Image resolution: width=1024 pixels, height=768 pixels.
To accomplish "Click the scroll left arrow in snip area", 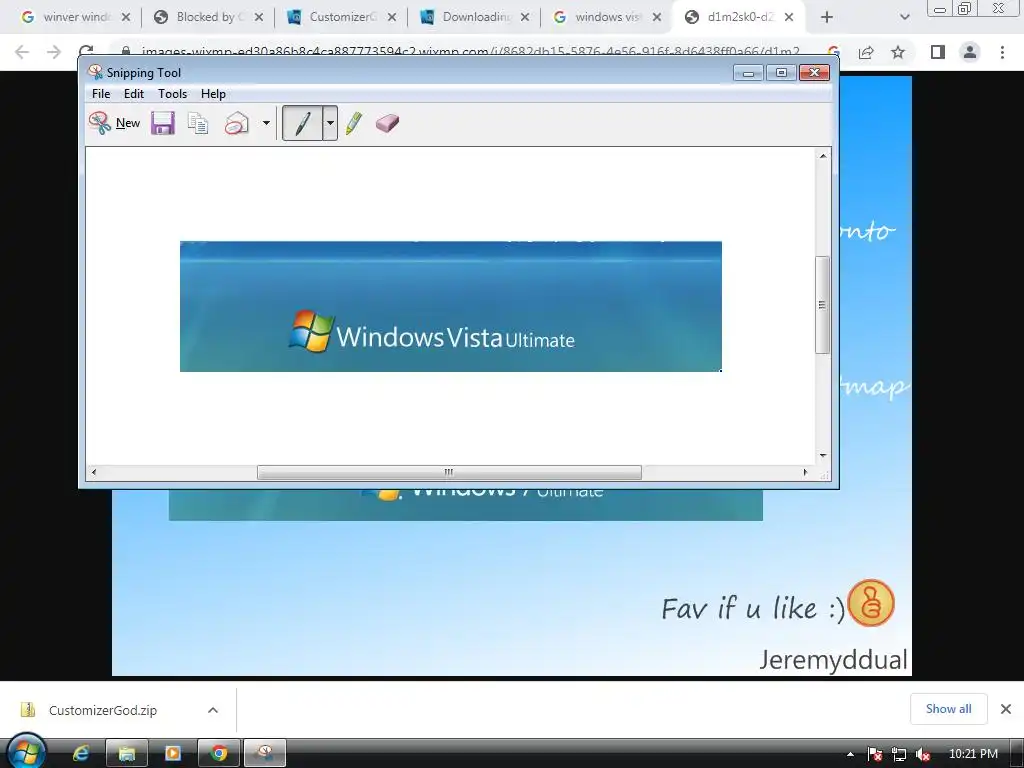I will point(94,472).
